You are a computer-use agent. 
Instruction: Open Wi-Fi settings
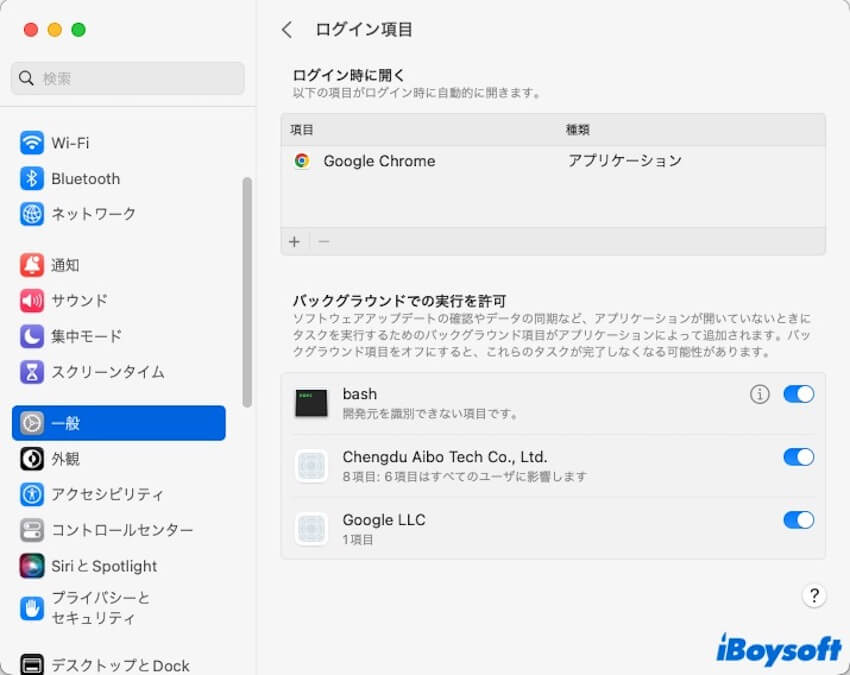click(x=70, y=143)
